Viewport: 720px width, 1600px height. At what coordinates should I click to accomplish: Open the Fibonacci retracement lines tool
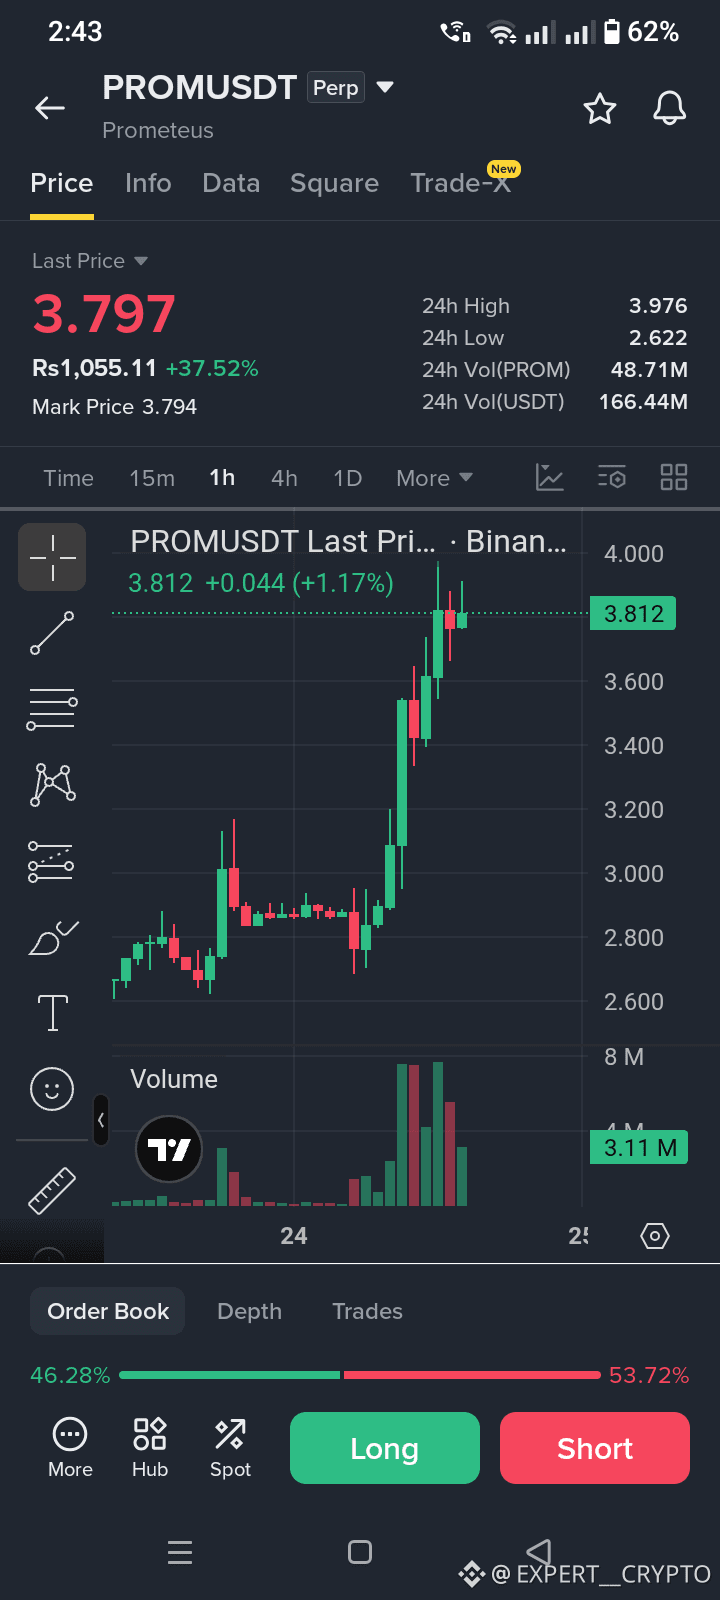52,709
